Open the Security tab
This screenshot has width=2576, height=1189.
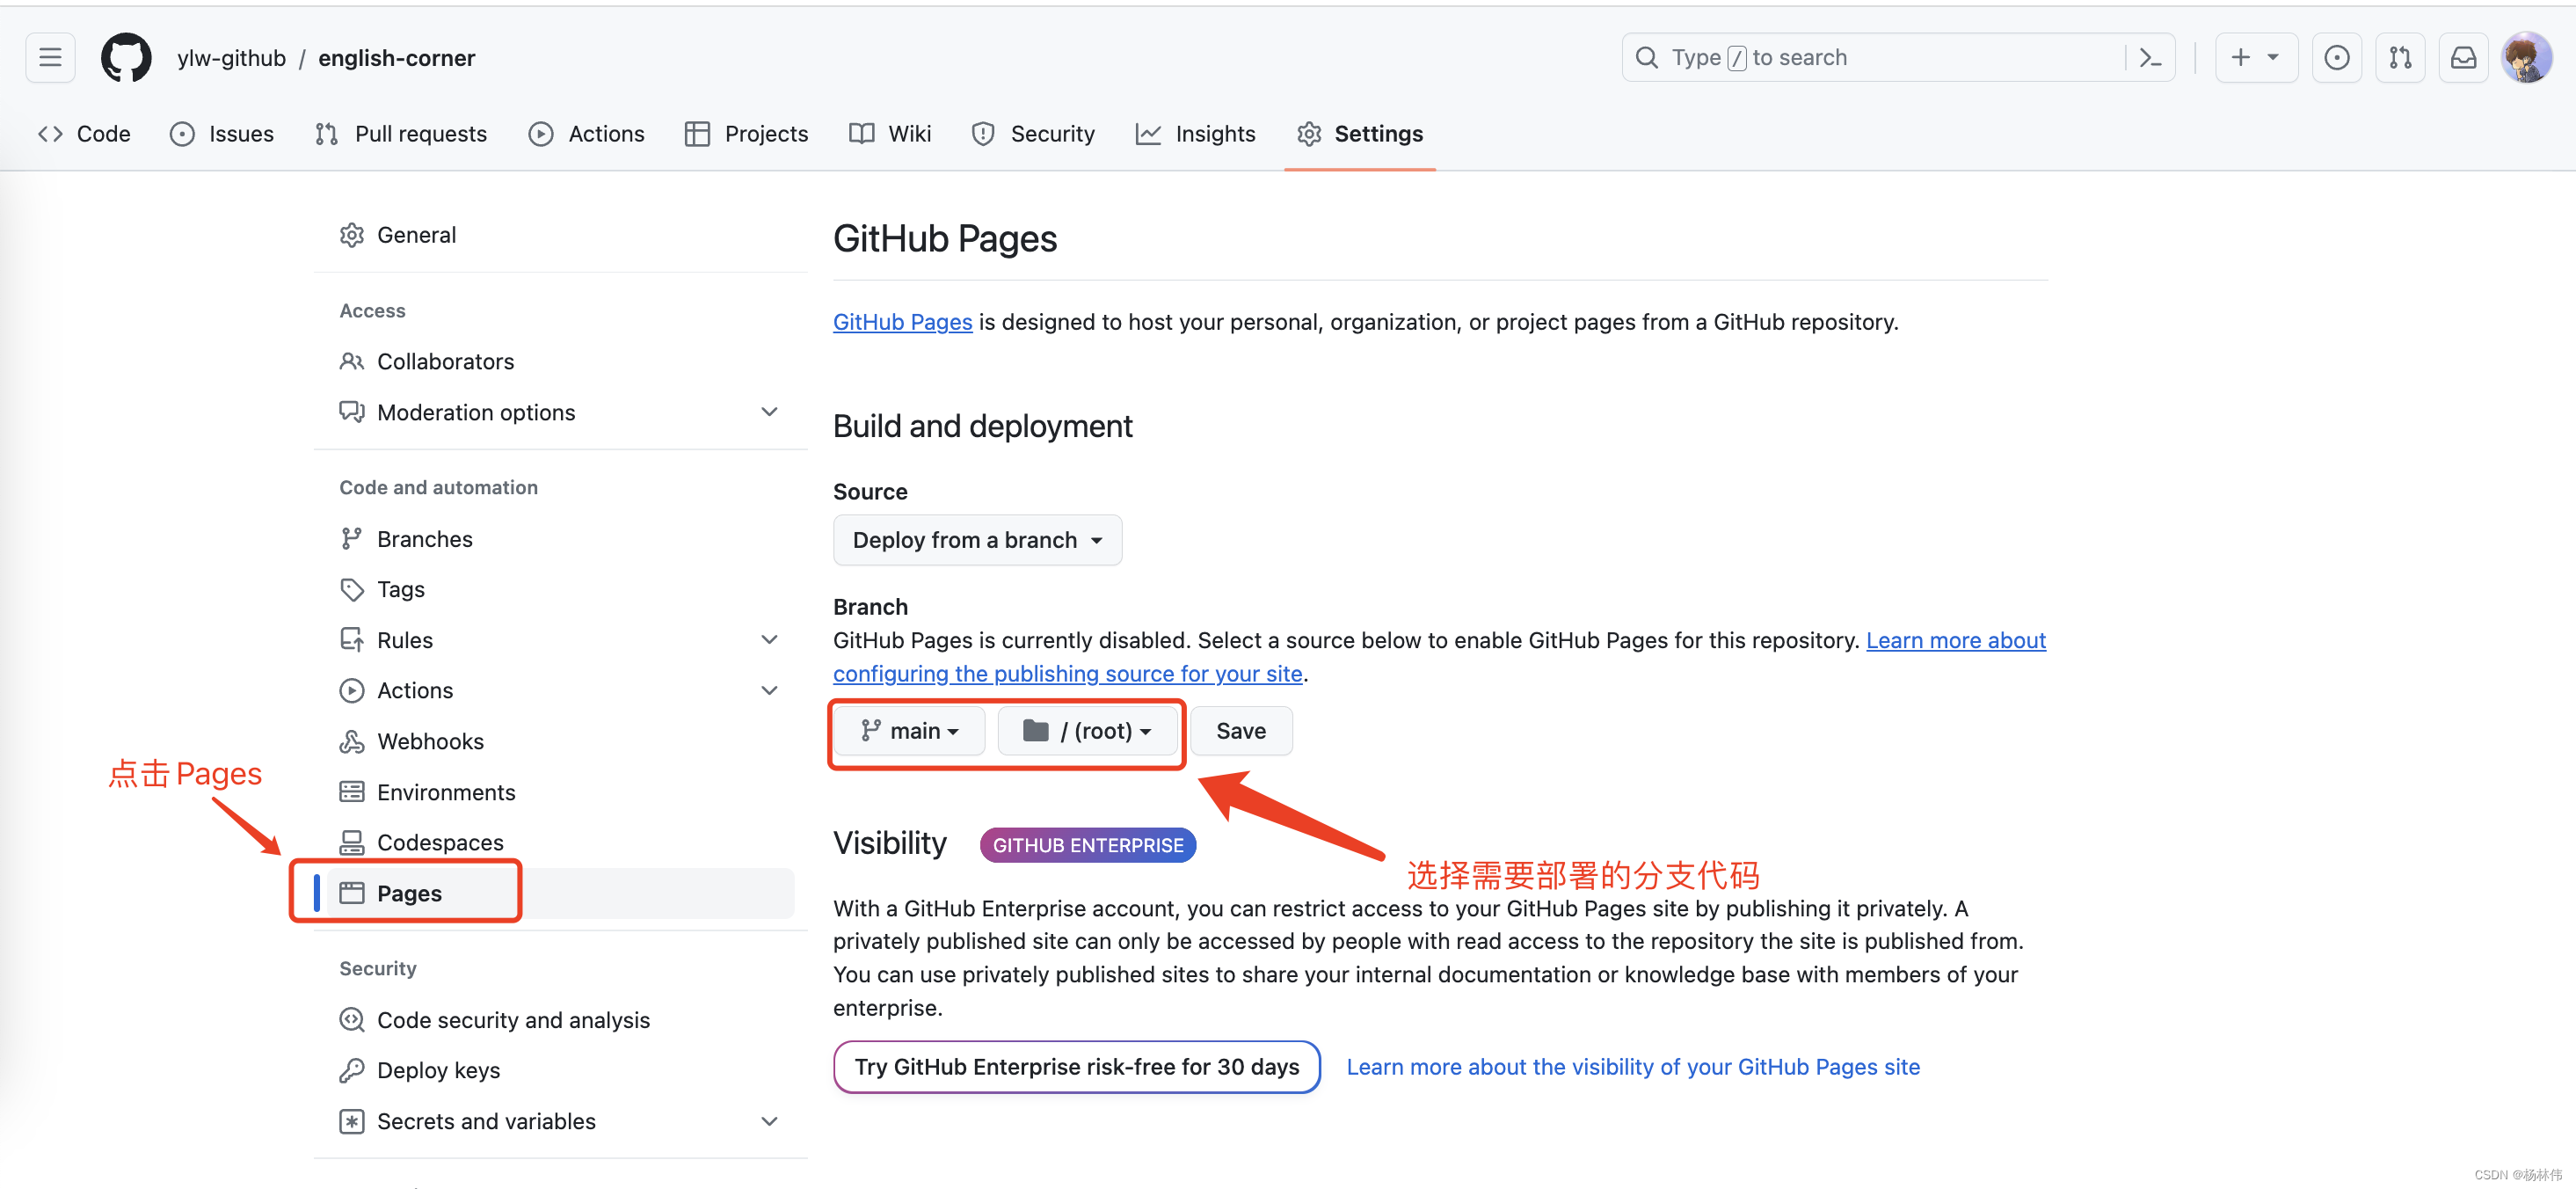[x=1033, y=134]
